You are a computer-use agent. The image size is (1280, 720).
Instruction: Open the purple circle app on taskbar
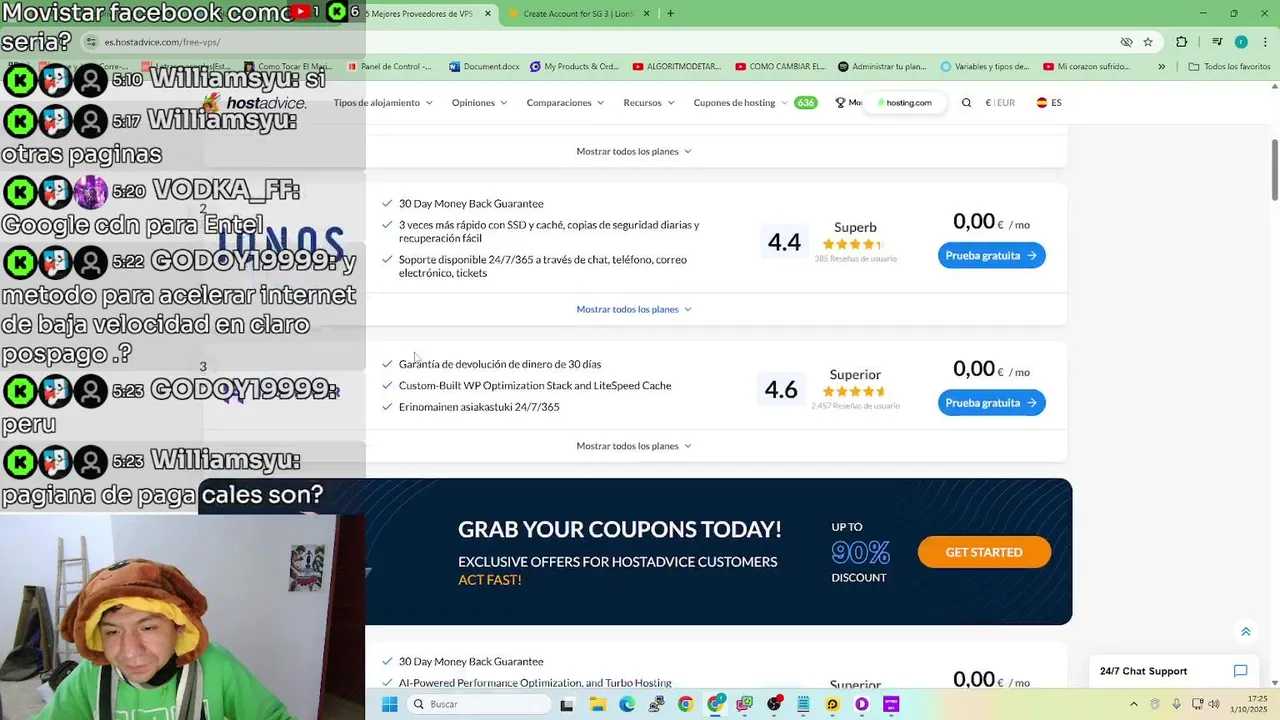(x=862, y=704)
